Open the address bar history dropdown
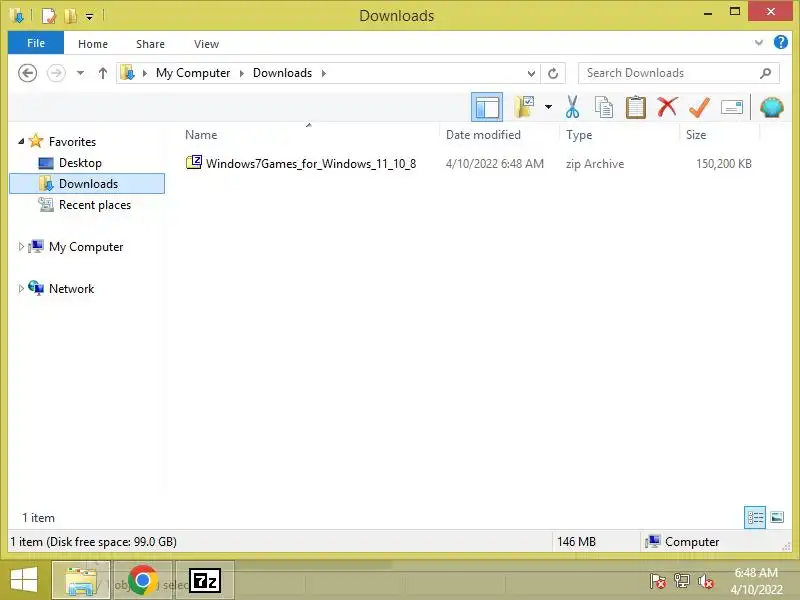This screenshot has width=800, height=600. (x=531, y=73)
